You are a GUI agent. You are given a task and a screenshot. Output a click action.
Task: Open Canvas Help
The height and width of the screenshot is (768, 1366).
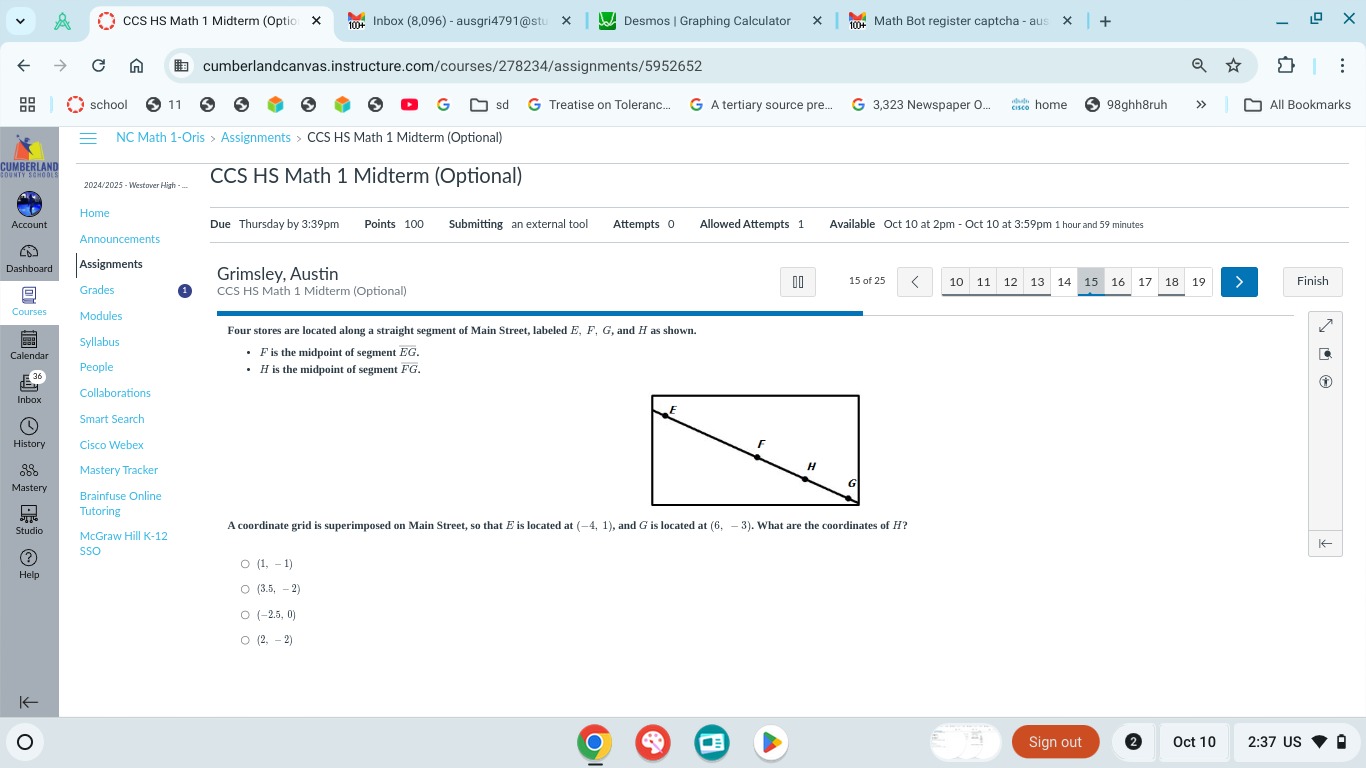29,564
